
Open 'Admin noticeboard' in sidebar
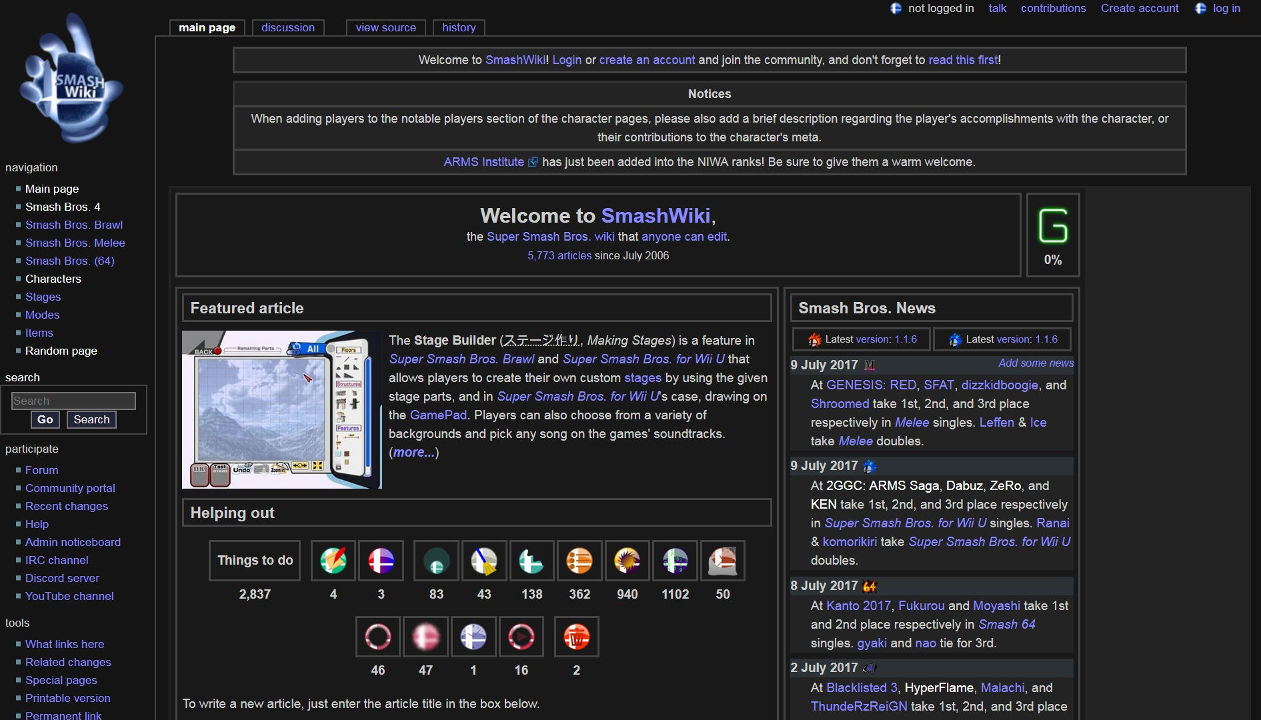coord(73,542)
